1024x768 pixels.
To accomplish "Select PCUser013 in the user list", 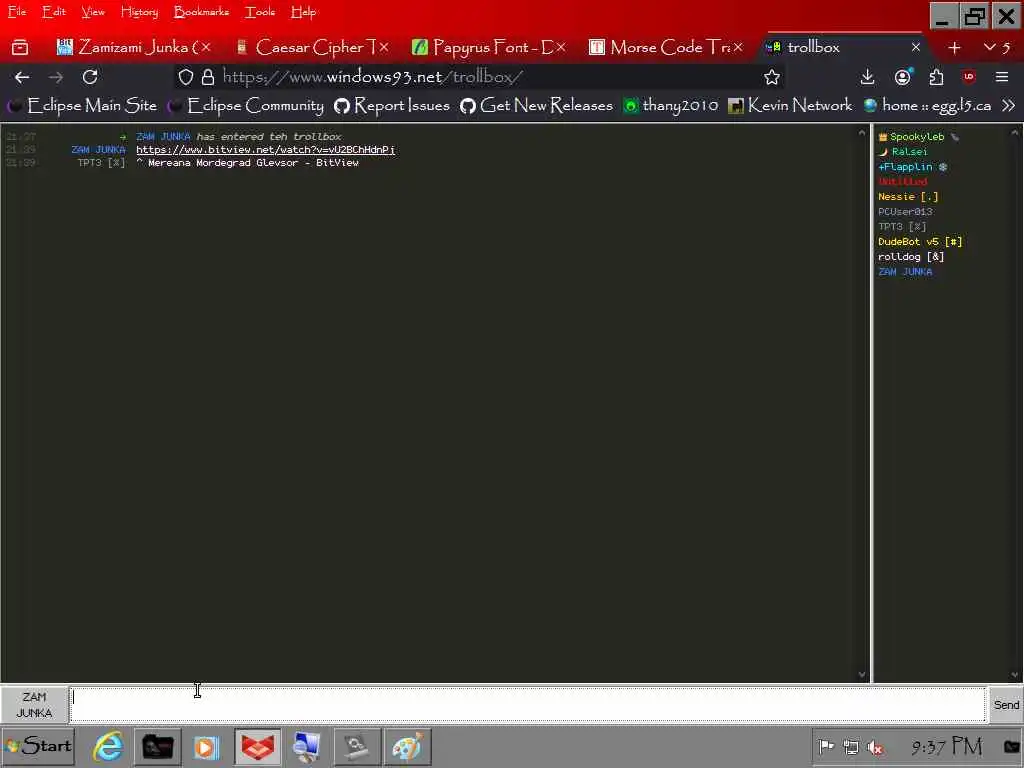I will pos(905,212).
